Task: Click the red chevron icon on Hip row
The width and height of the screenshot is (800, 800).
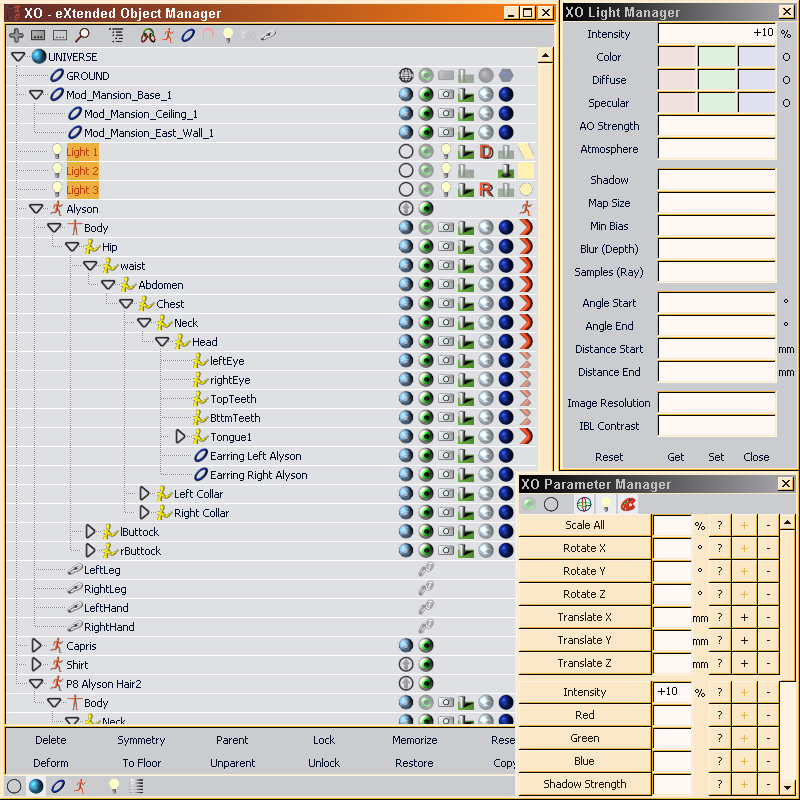Action: [526, 247]
